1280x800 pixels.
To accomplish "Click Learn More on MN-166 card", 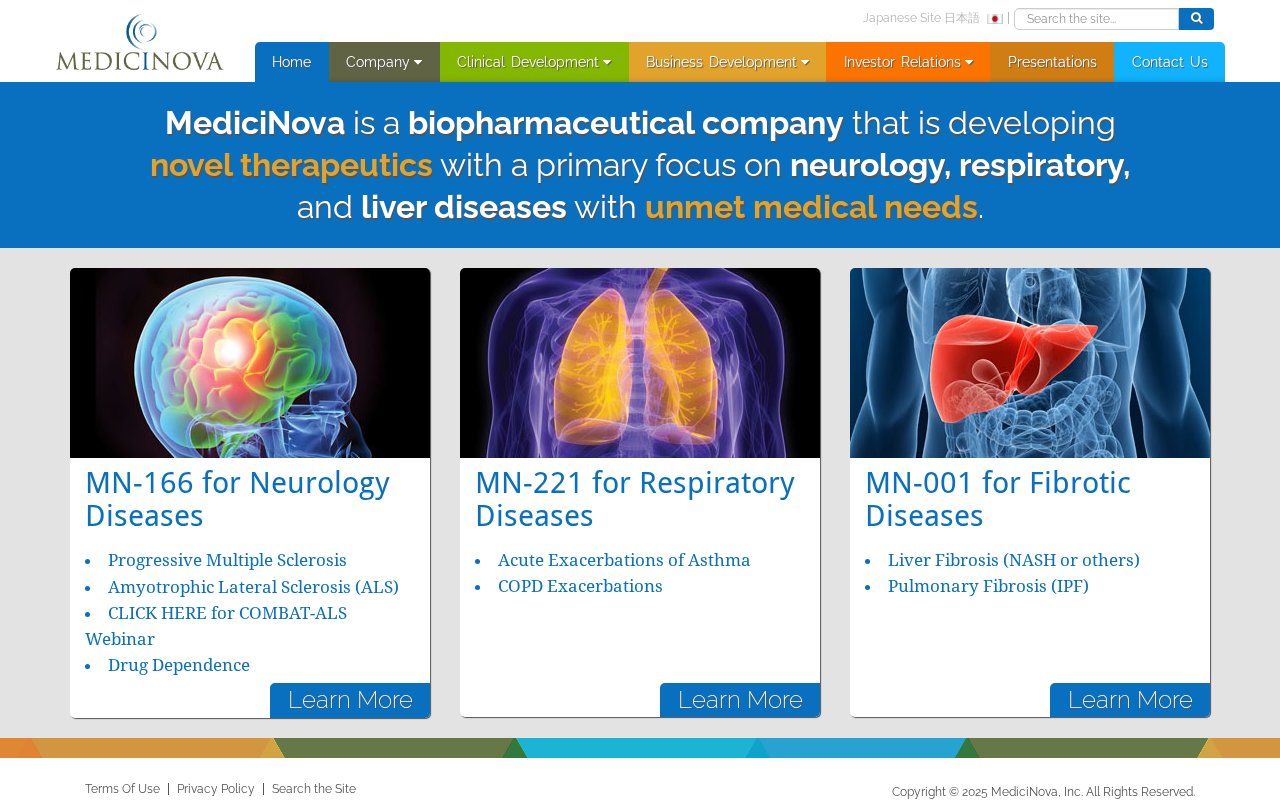I will (x=350, y=700).
